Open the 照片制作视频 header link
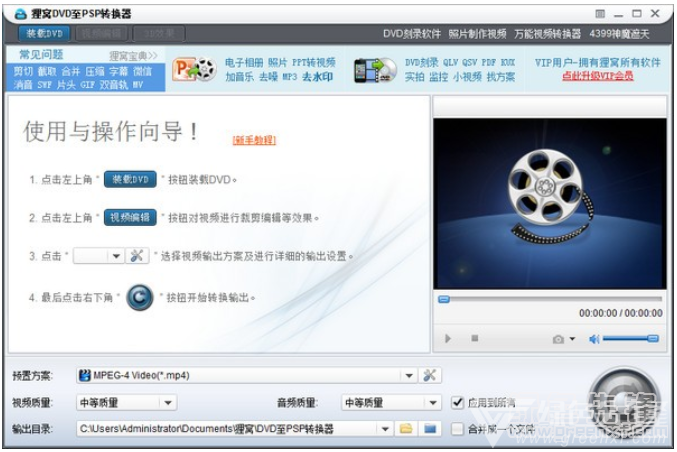The width and height of the screenshot is (677, 452). click(x=477, y=34)
